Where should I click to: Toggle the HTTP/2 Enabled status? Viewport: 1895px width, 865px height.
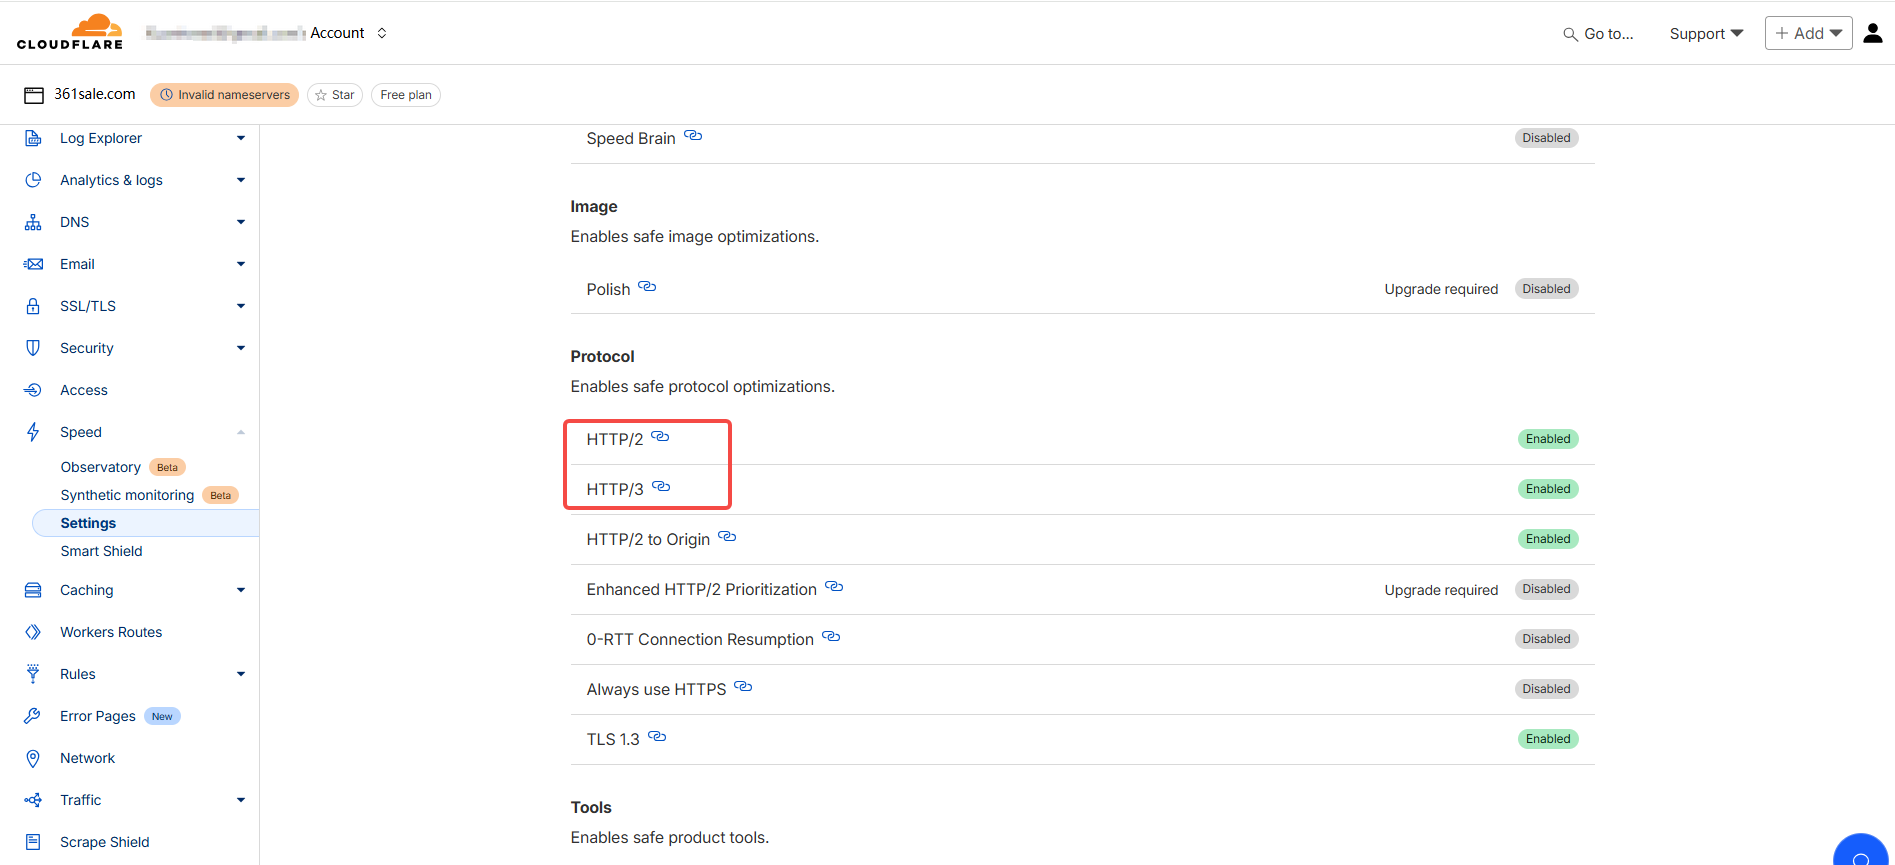coord(1548,439)
